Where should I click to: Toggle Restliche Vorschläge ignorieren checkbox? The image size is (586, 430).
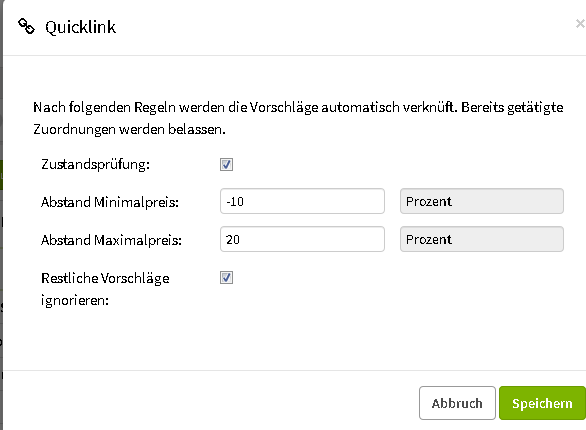click(x=226, y=278)
